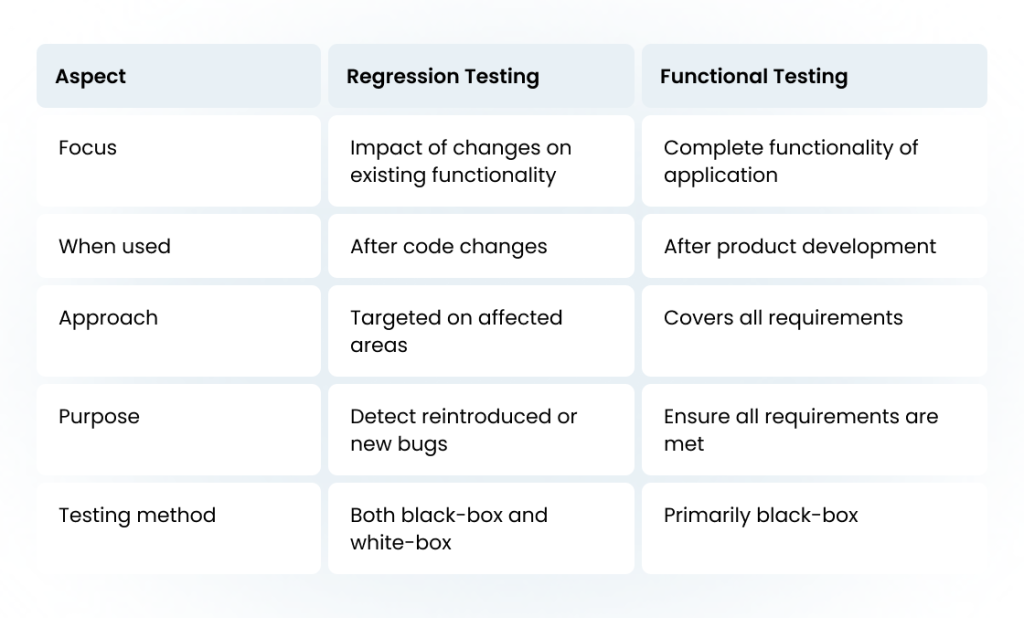The image size is (1024, 618).
Task: Select the 'Covers all requirements' cell
Action: click(814, 331)
